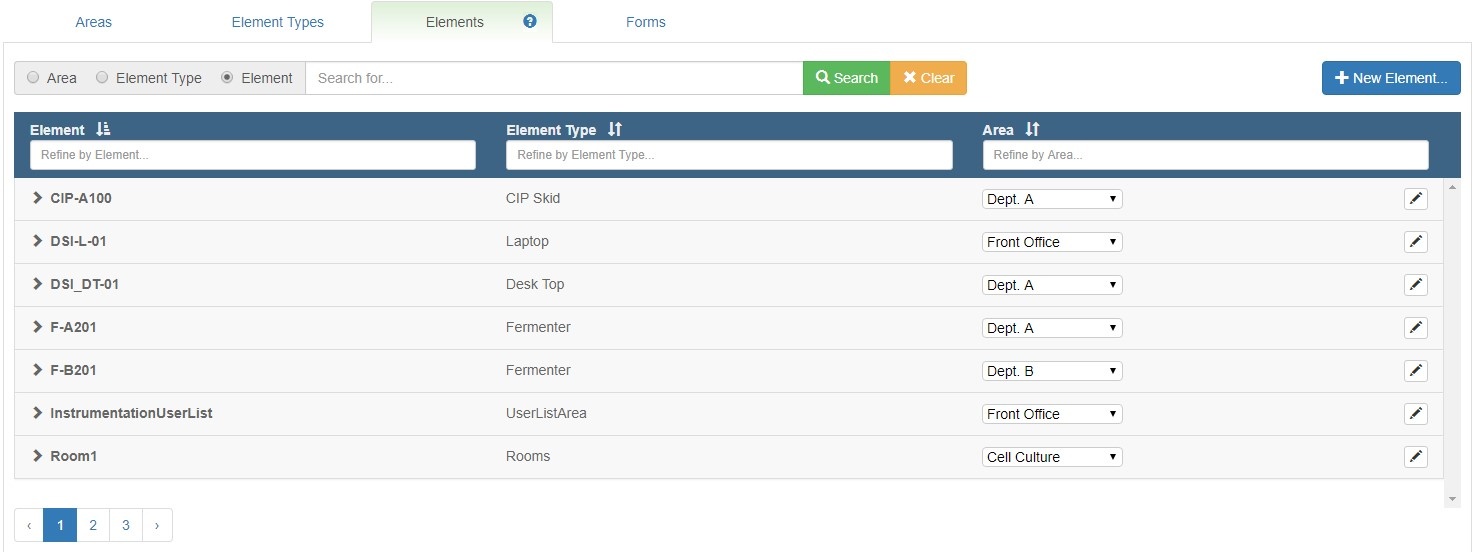The width and height of the screenshot is (1479, 552).
Task: Click the table scrollbar up arrow
Action: [1453, 186]
